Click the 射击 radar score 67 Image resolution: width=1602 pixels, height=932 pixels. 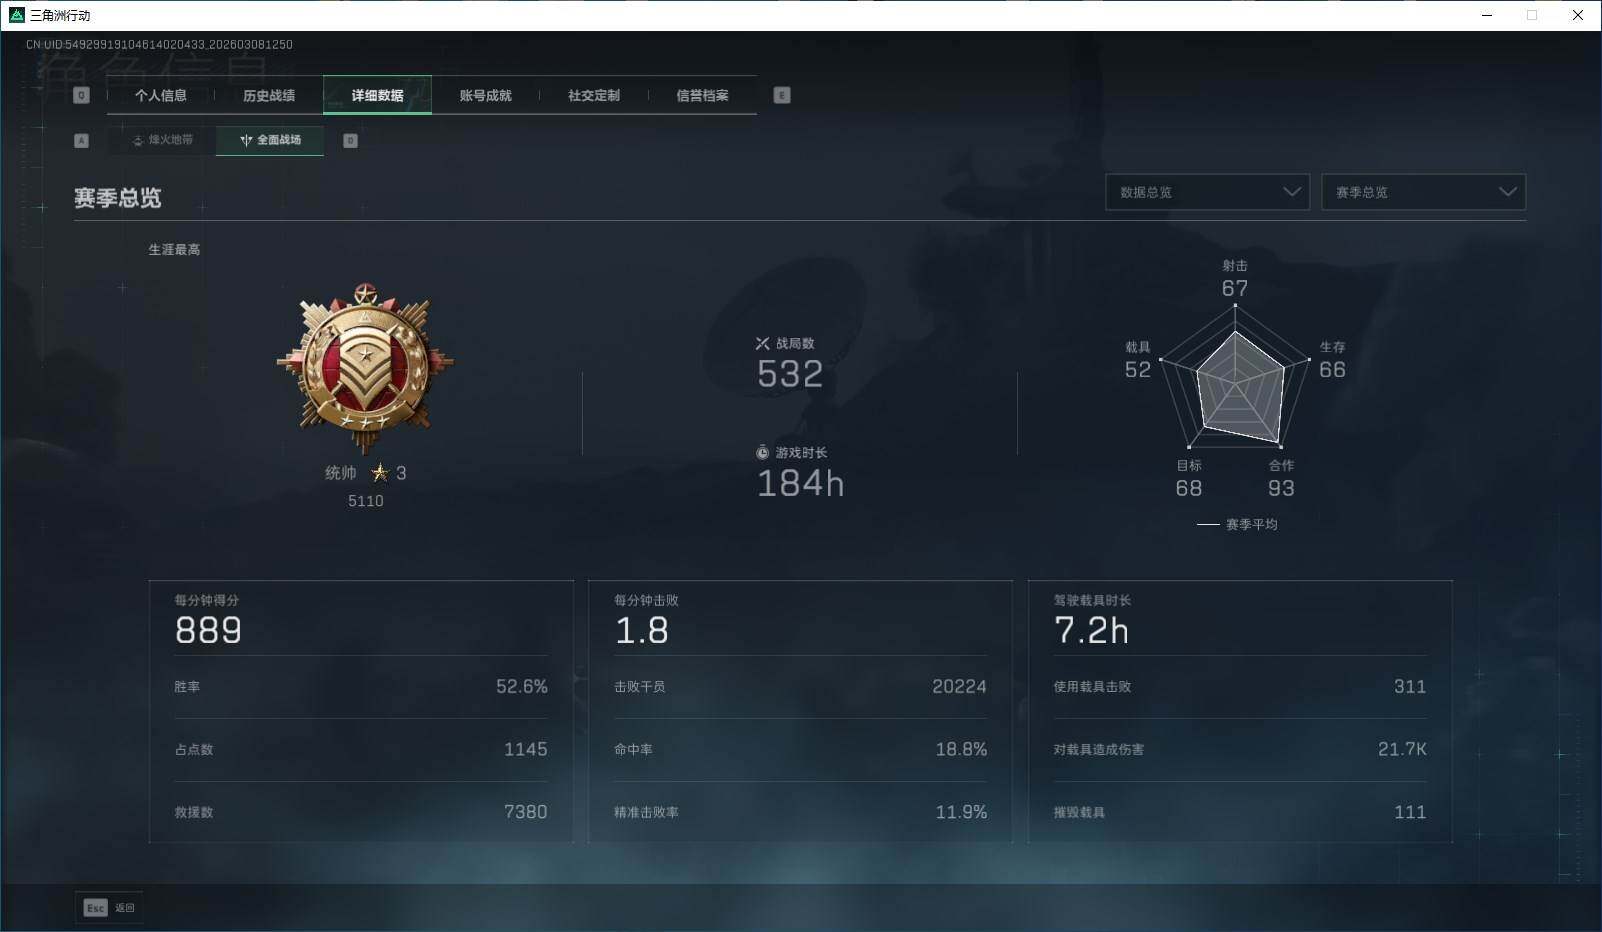pos(1235,289)
